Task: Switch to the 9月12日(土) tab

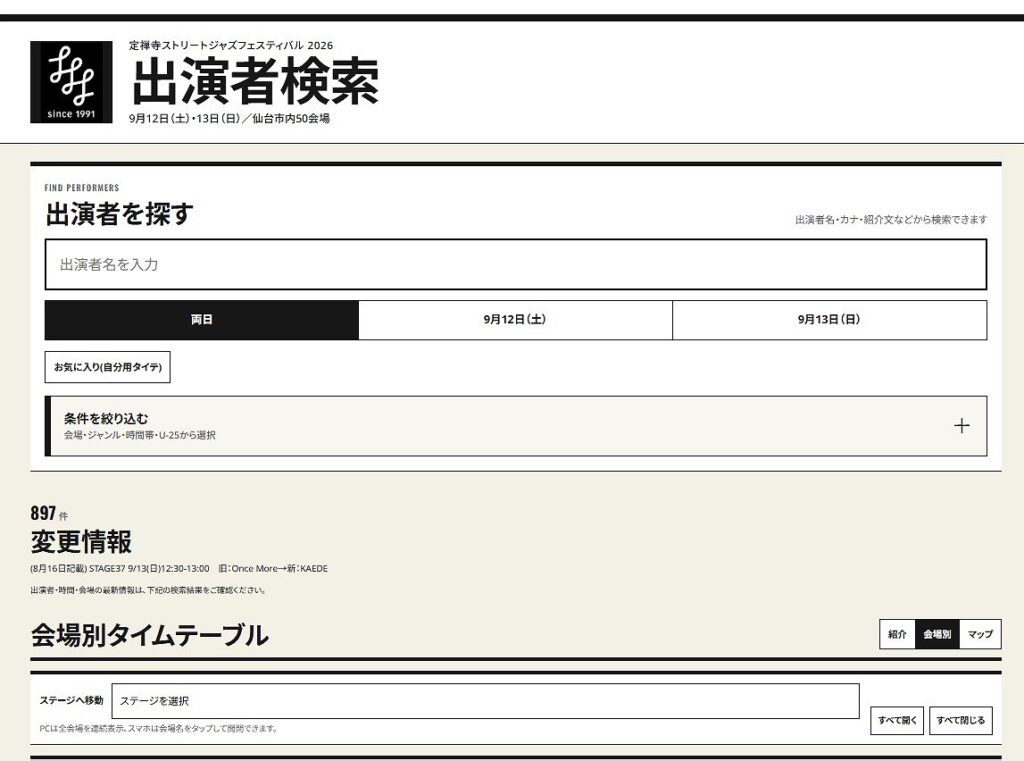Action: [515, 319]
